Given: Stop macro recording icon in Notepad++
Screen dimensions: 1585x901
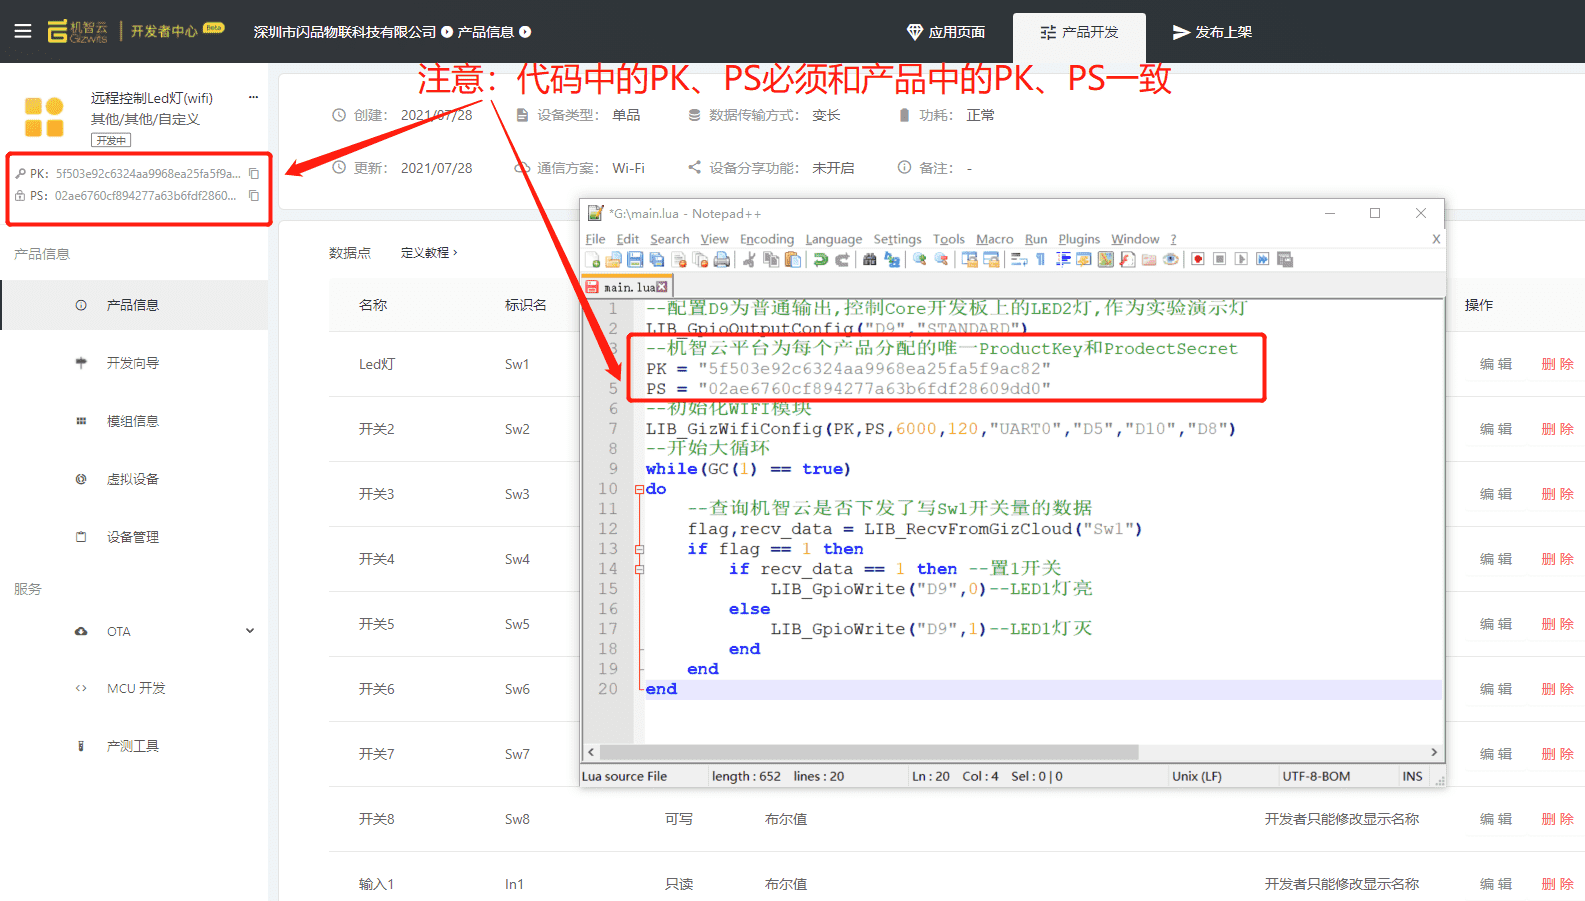Looking at the screenshot, I should [1219, 259].
